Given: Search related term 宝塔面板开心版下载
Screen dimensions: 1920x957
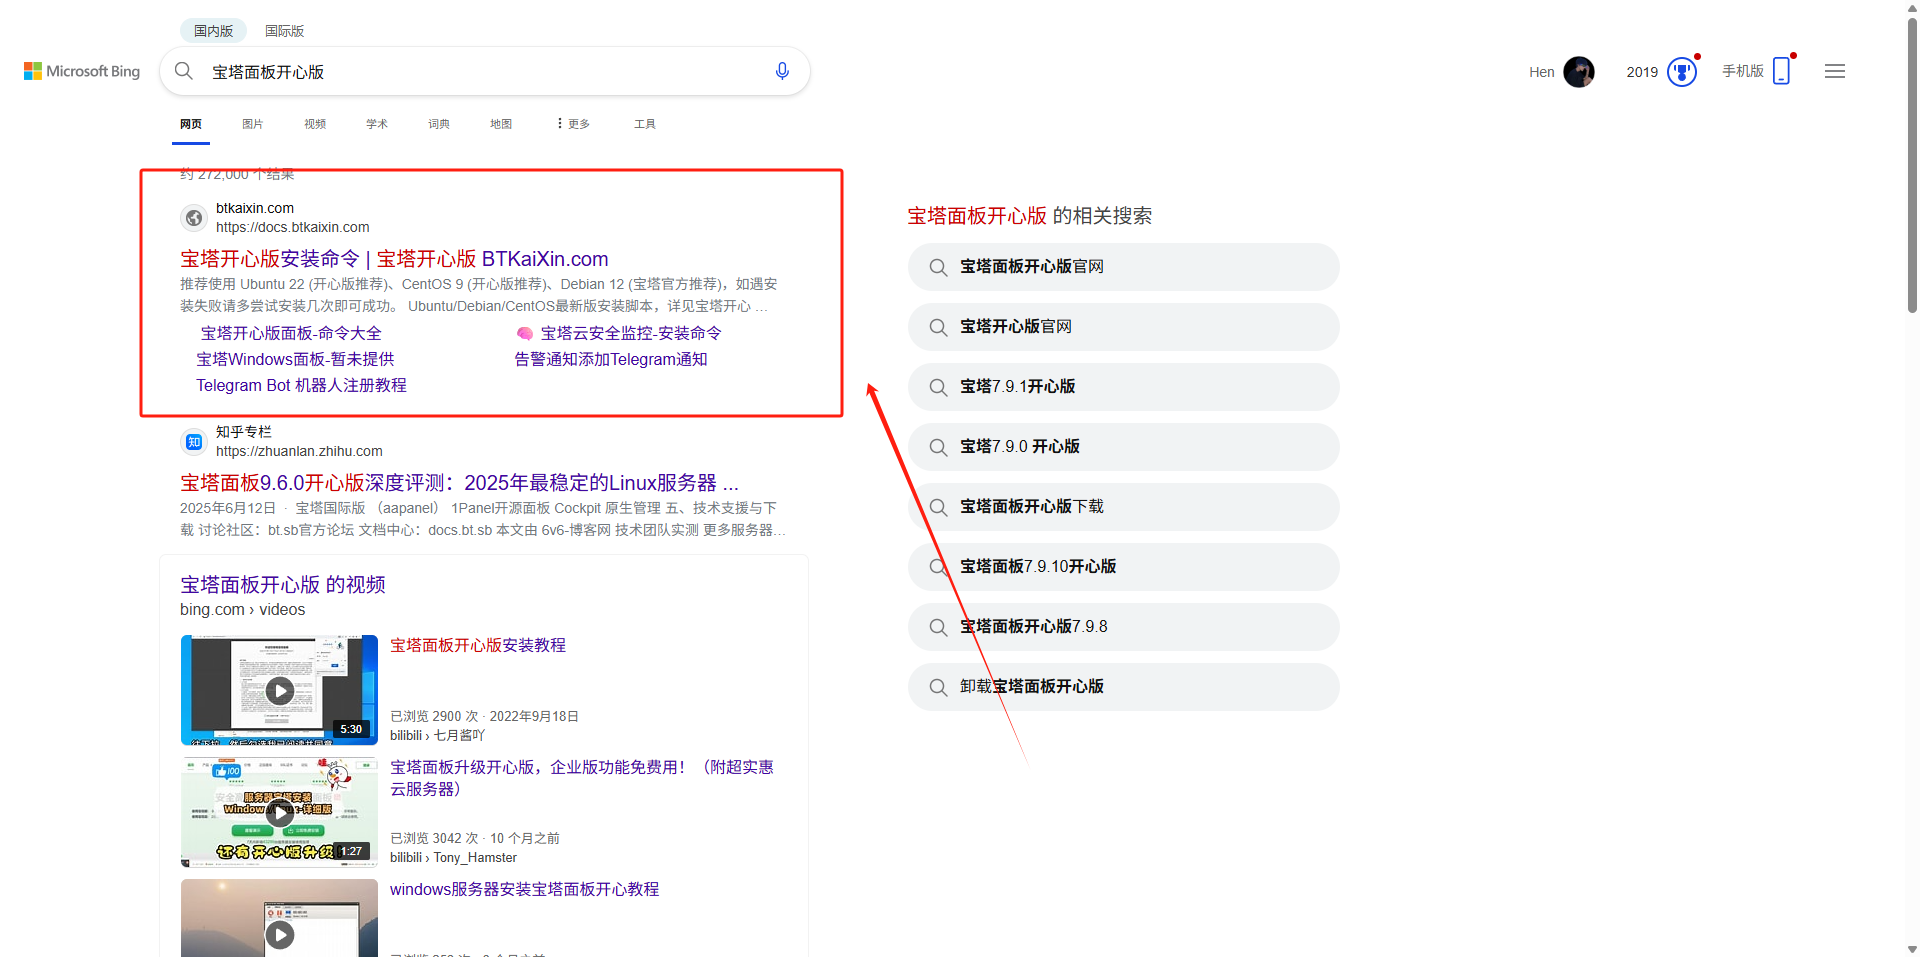Looking at the screenshot, I should tap(1123, 507).
